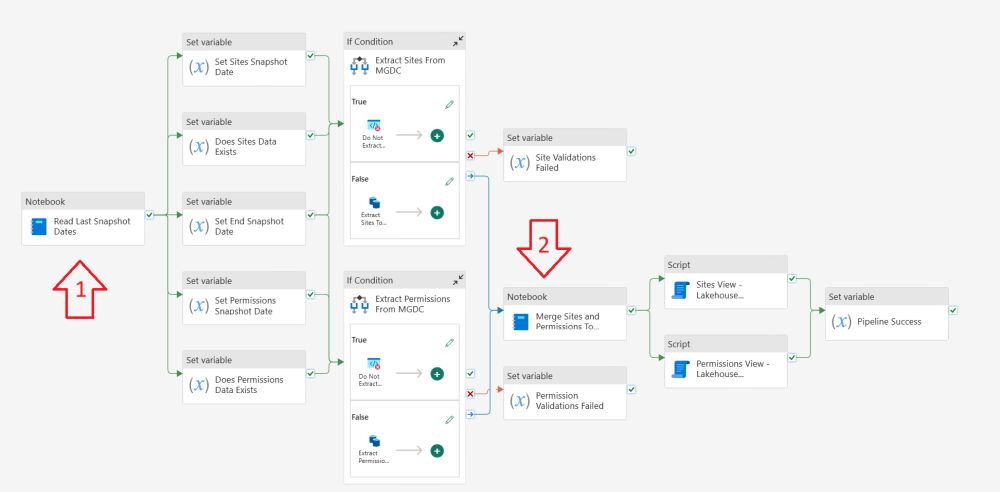The image size is (1000, 492).
Task: Click the Sites View - Lakehouse script icon
Action: pyautogui.click(x=681, y=290)
